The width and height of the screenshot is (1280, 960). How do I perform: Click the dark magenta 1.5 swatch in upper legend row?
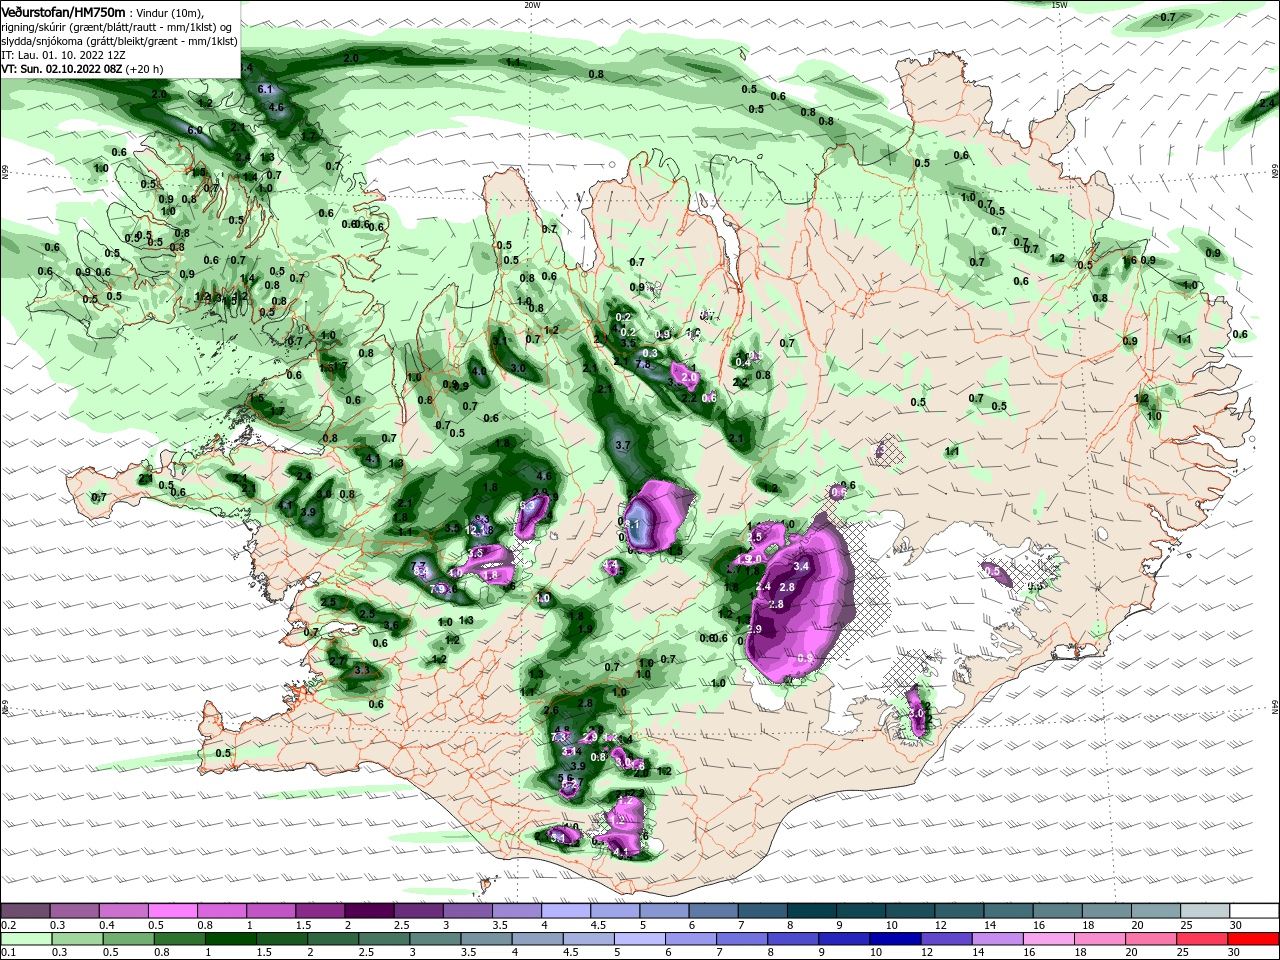(320, 911)
